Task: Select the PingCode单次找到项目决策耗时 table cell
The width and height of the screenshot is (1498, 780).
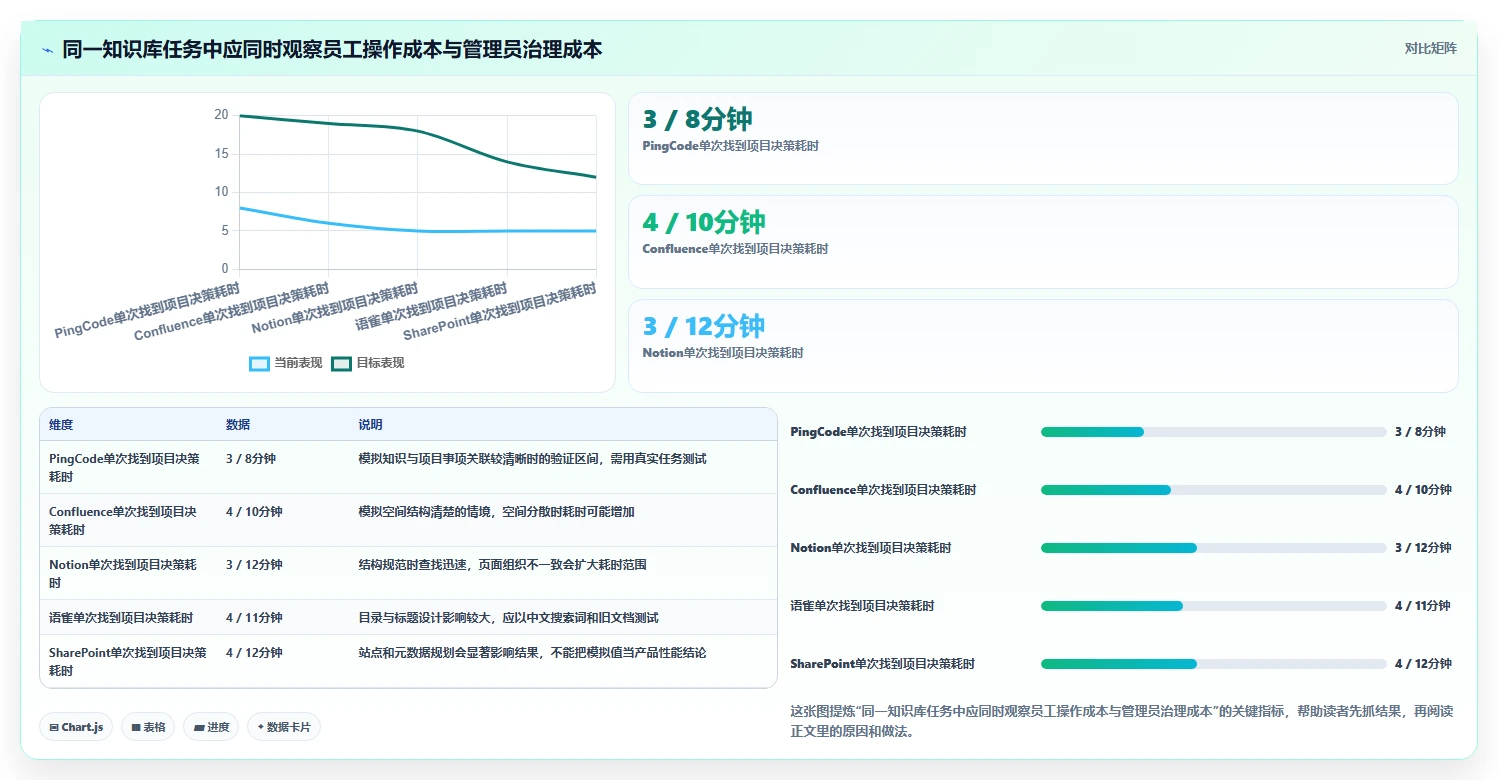Action: pyautogui.click(x=128, y=468)
